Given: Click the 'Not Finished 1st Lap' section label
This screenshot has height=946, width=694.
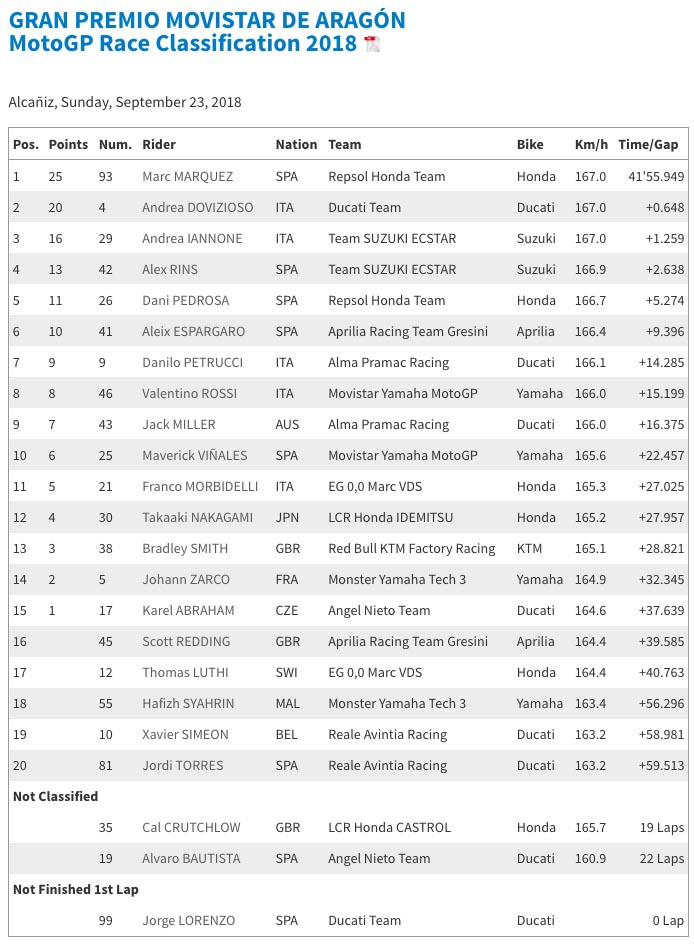Looking at the screenshot, I should coord(76,889).
